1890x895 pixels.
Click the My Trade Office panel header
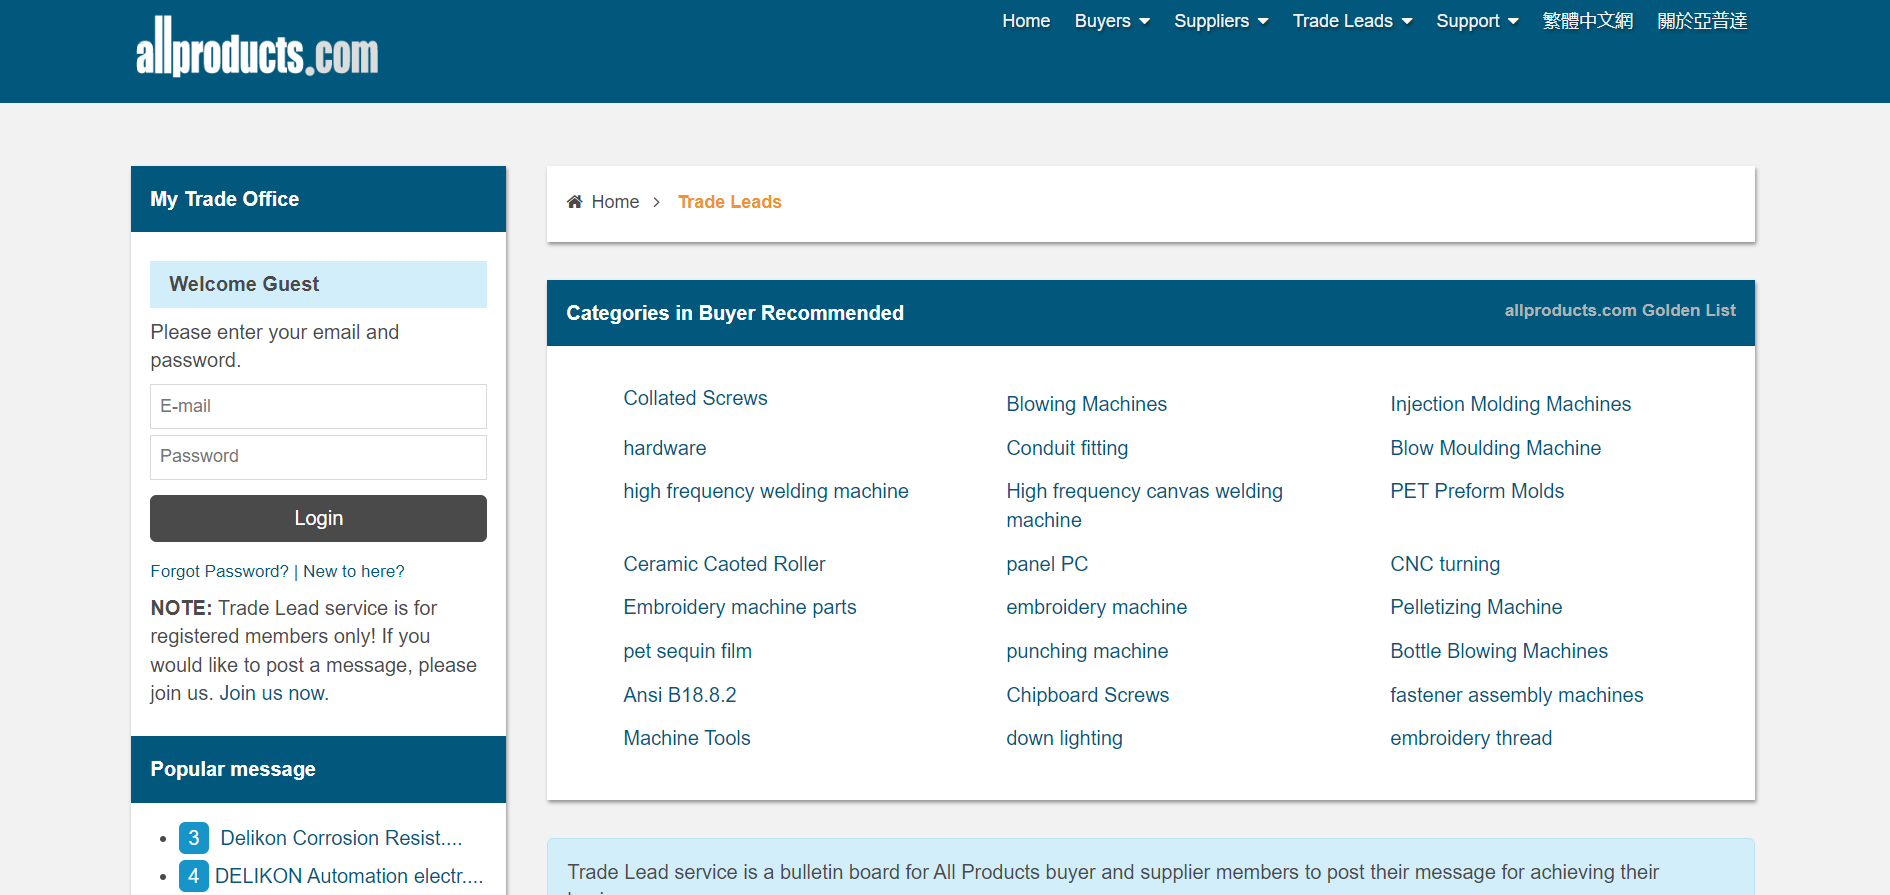pyautogui.click(x=318, y=199)
